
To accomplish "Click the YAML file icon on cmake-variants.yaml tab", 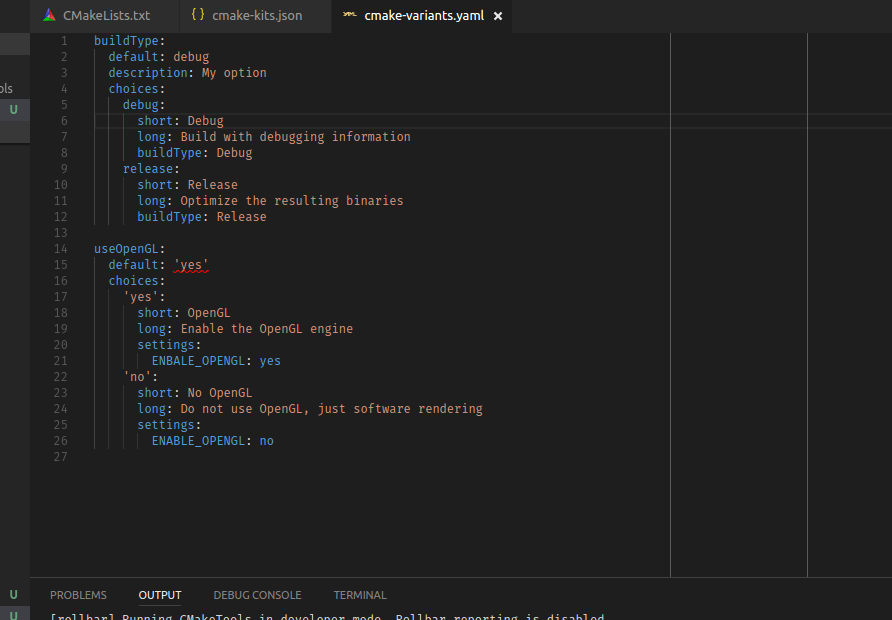I will click(352, 16).
